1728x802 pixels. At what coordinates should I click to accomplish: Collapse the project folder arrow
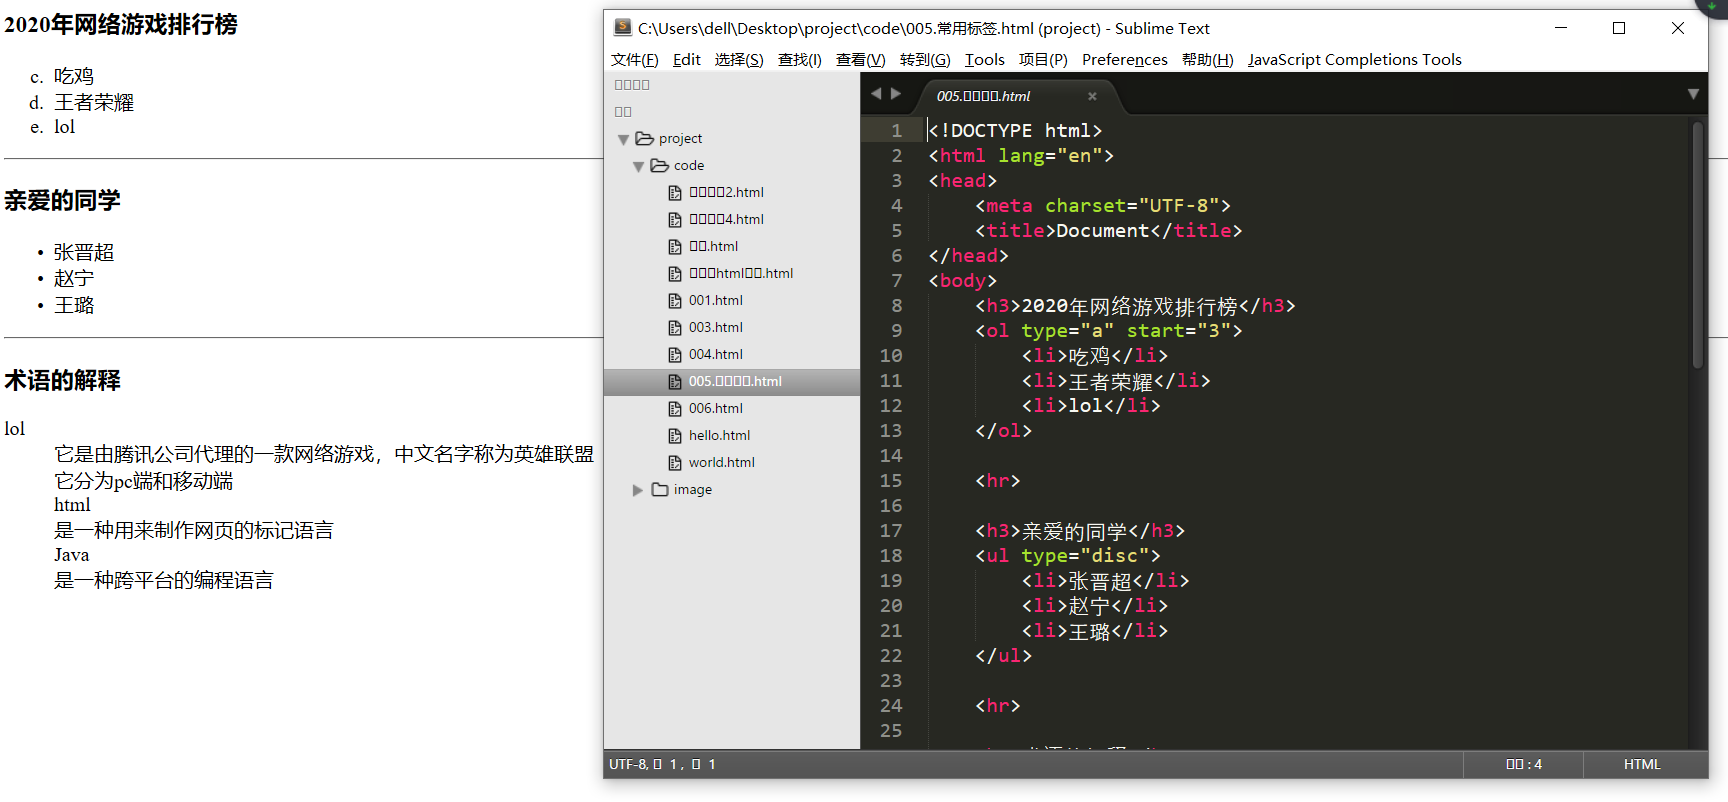point(623,139)
